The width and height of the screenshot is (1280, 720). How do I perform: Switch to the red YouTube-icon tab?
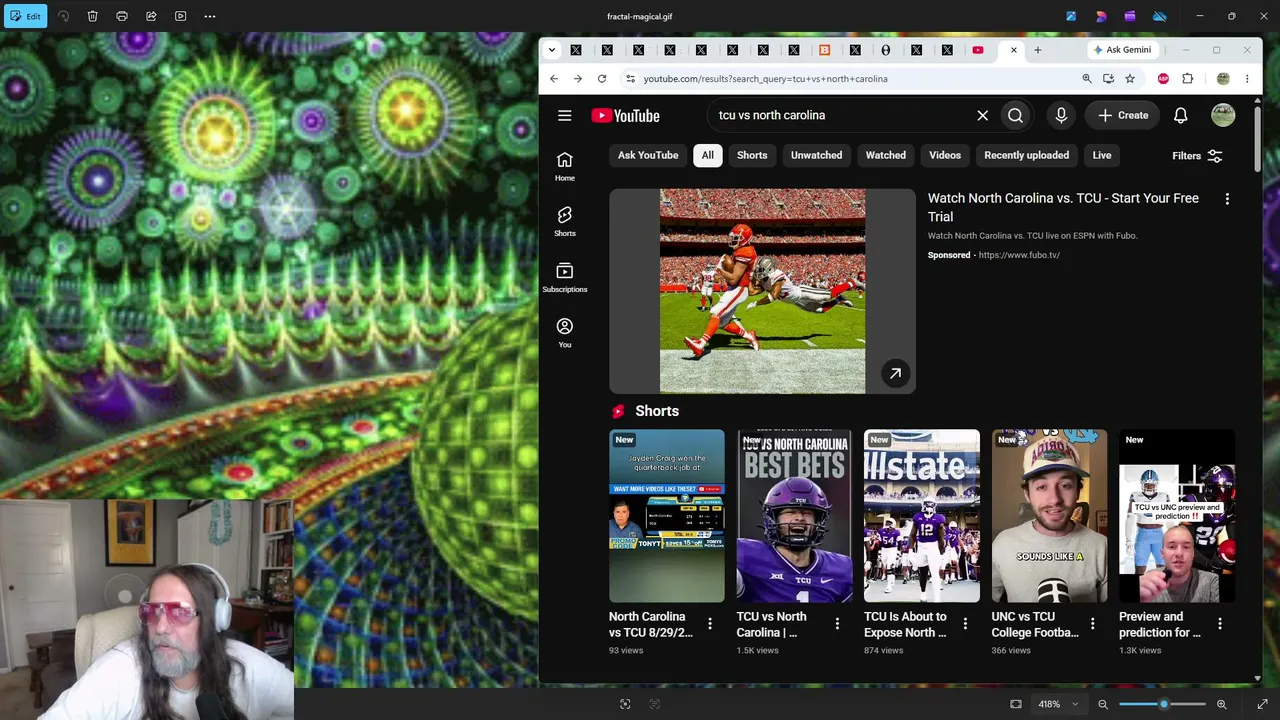click(x=978, y=50)
